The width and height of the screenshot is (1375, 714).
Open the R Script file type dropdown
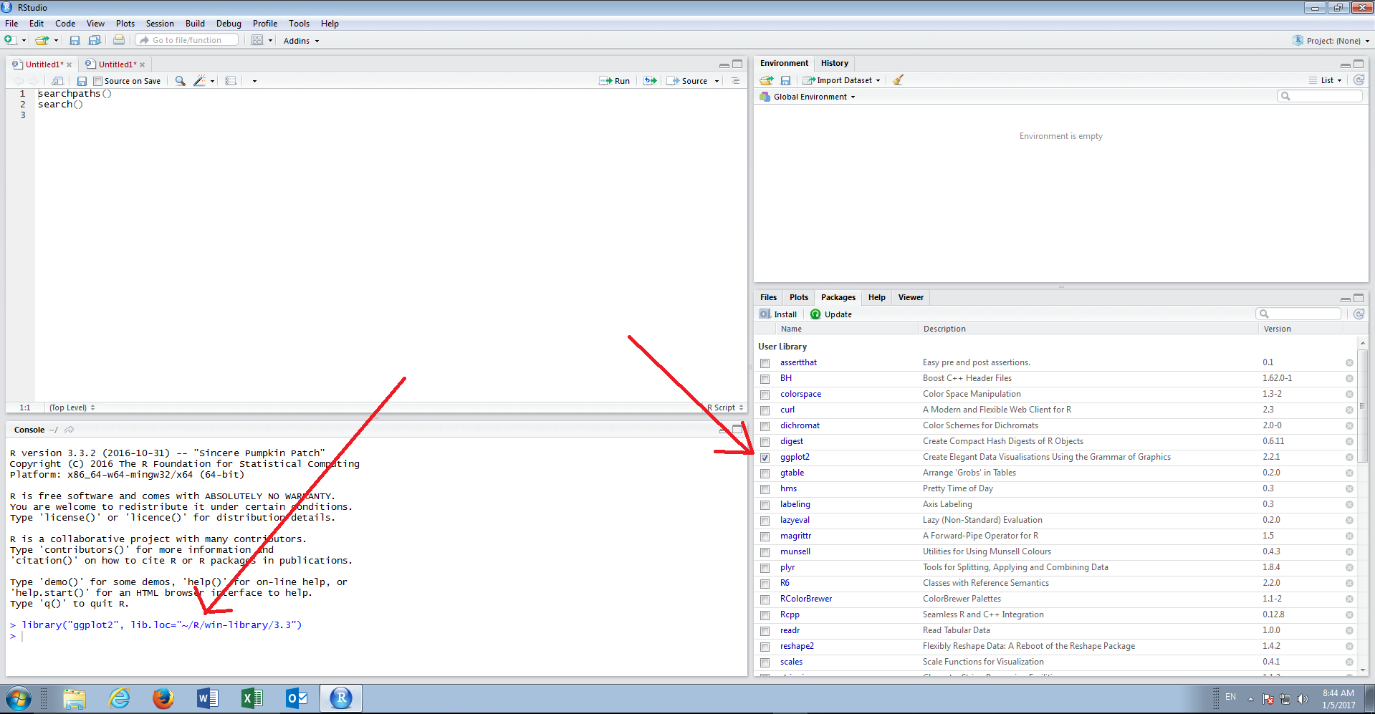(x=725, y=408)
